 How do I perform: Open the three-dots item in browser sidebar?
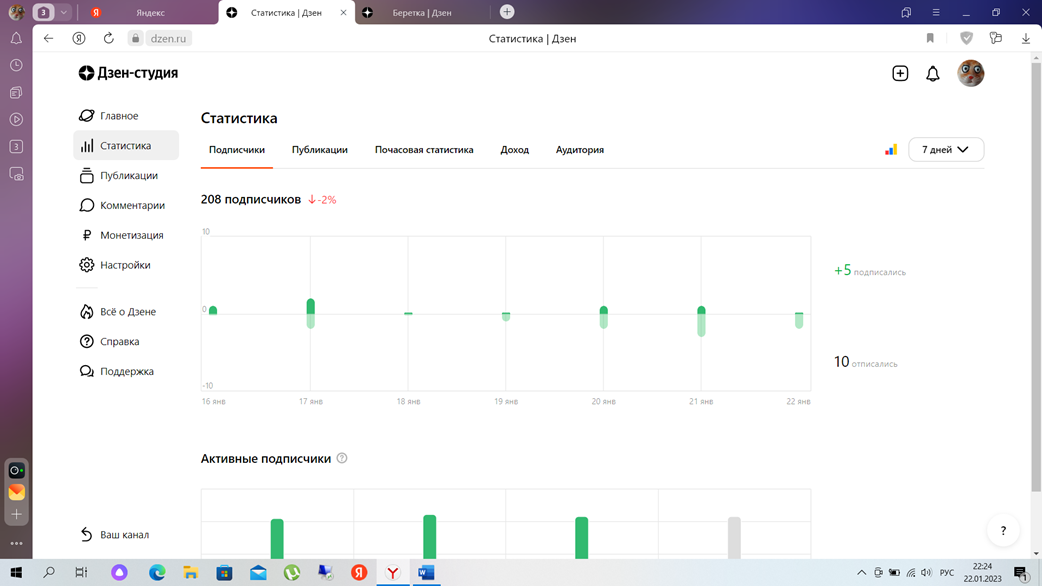pyautogui.click(x=16, y=543)
